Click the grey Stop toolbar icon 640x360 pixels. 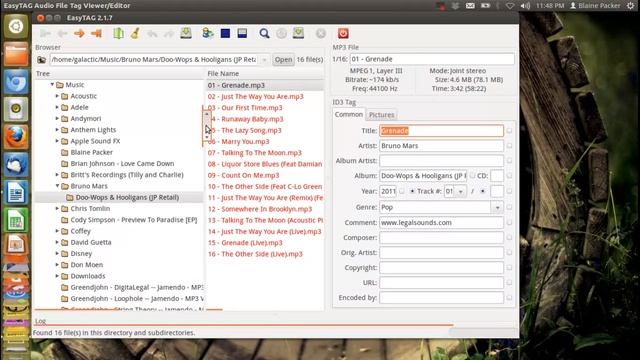coord(321,33)
